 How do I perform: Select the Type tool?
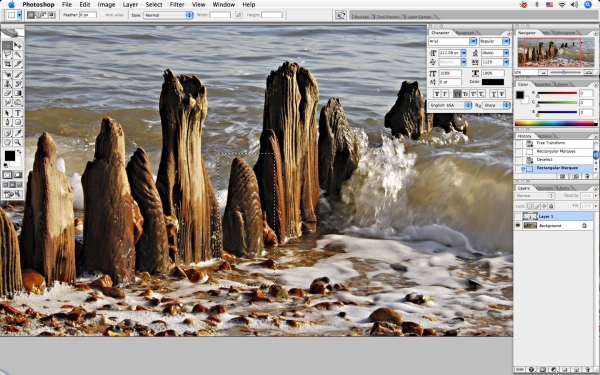tap(18, 113)
